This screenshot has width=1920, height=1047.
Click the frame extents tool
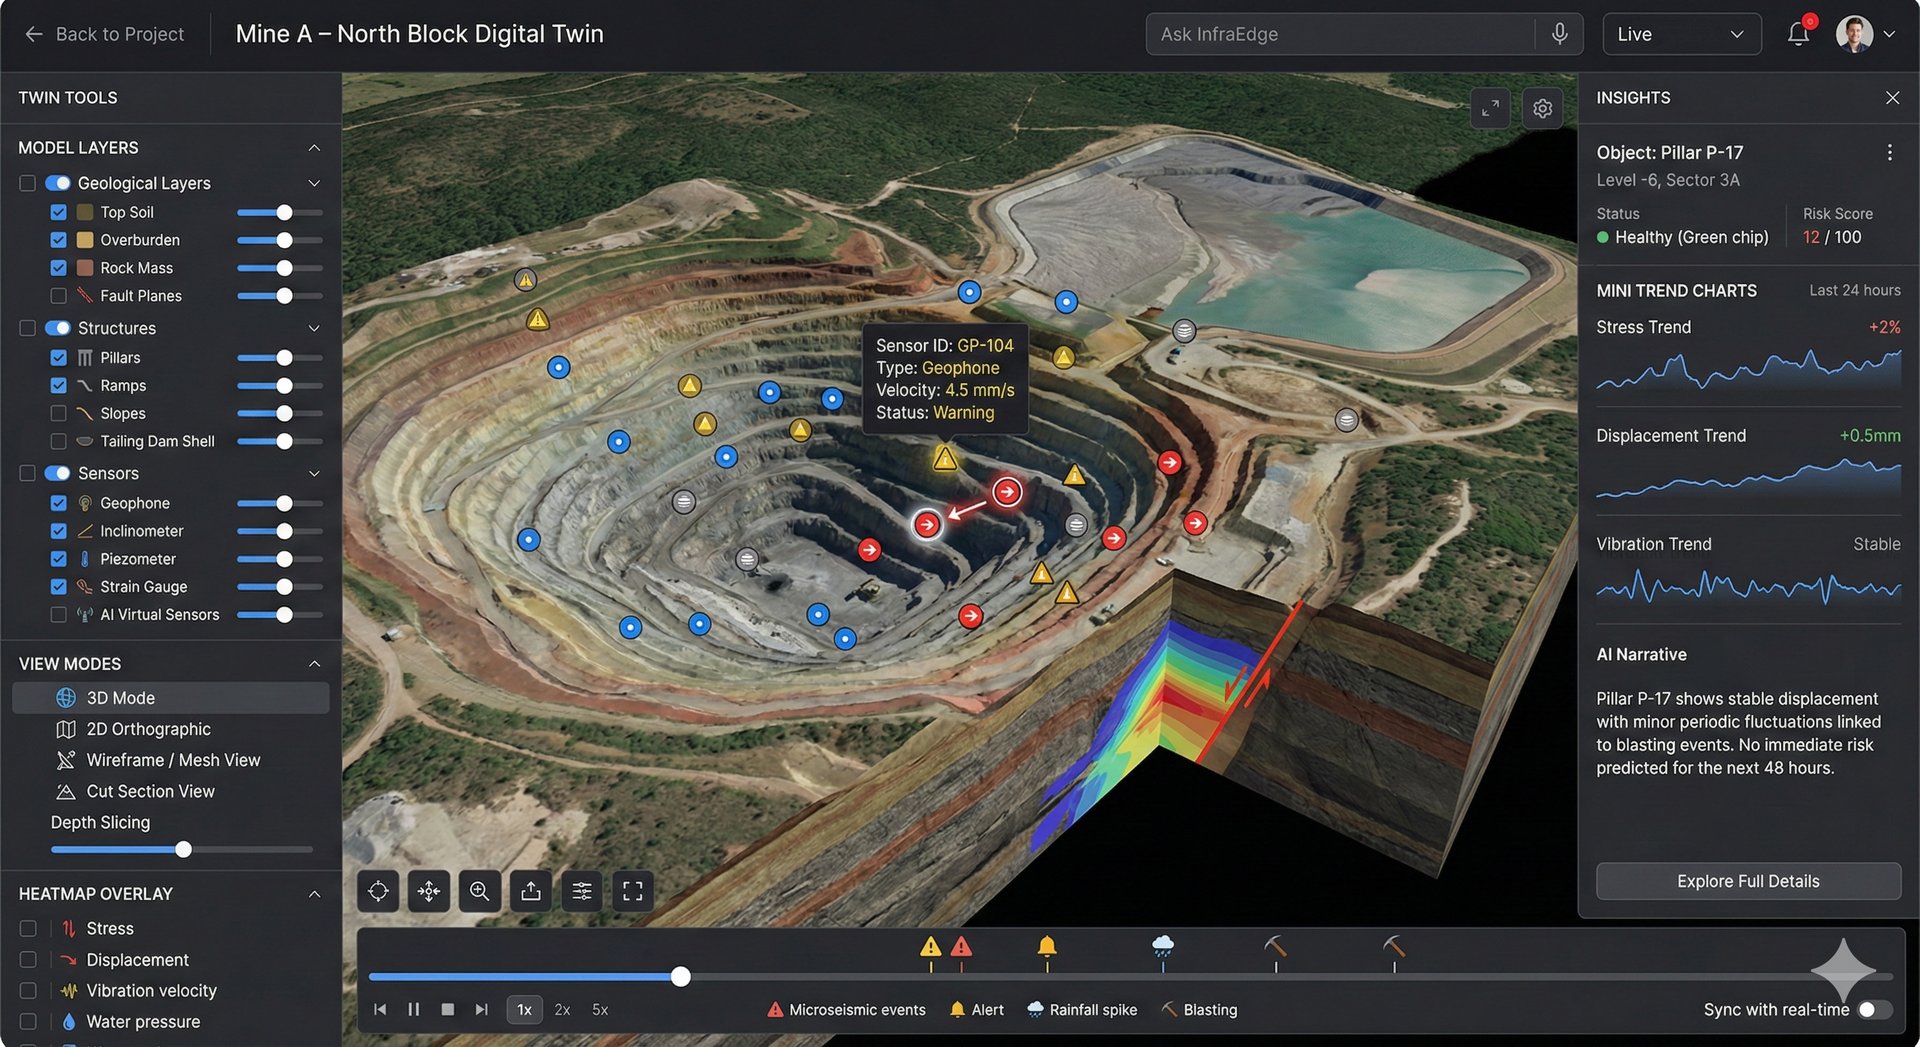633,891
